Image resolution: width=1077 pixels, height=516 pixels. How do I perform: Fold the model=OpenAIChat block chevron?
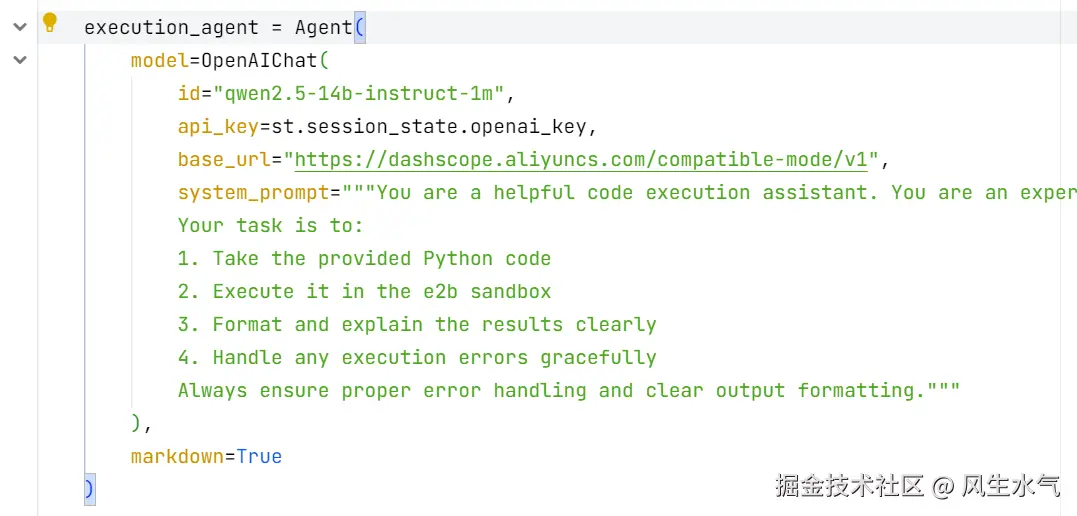(19, 61)
